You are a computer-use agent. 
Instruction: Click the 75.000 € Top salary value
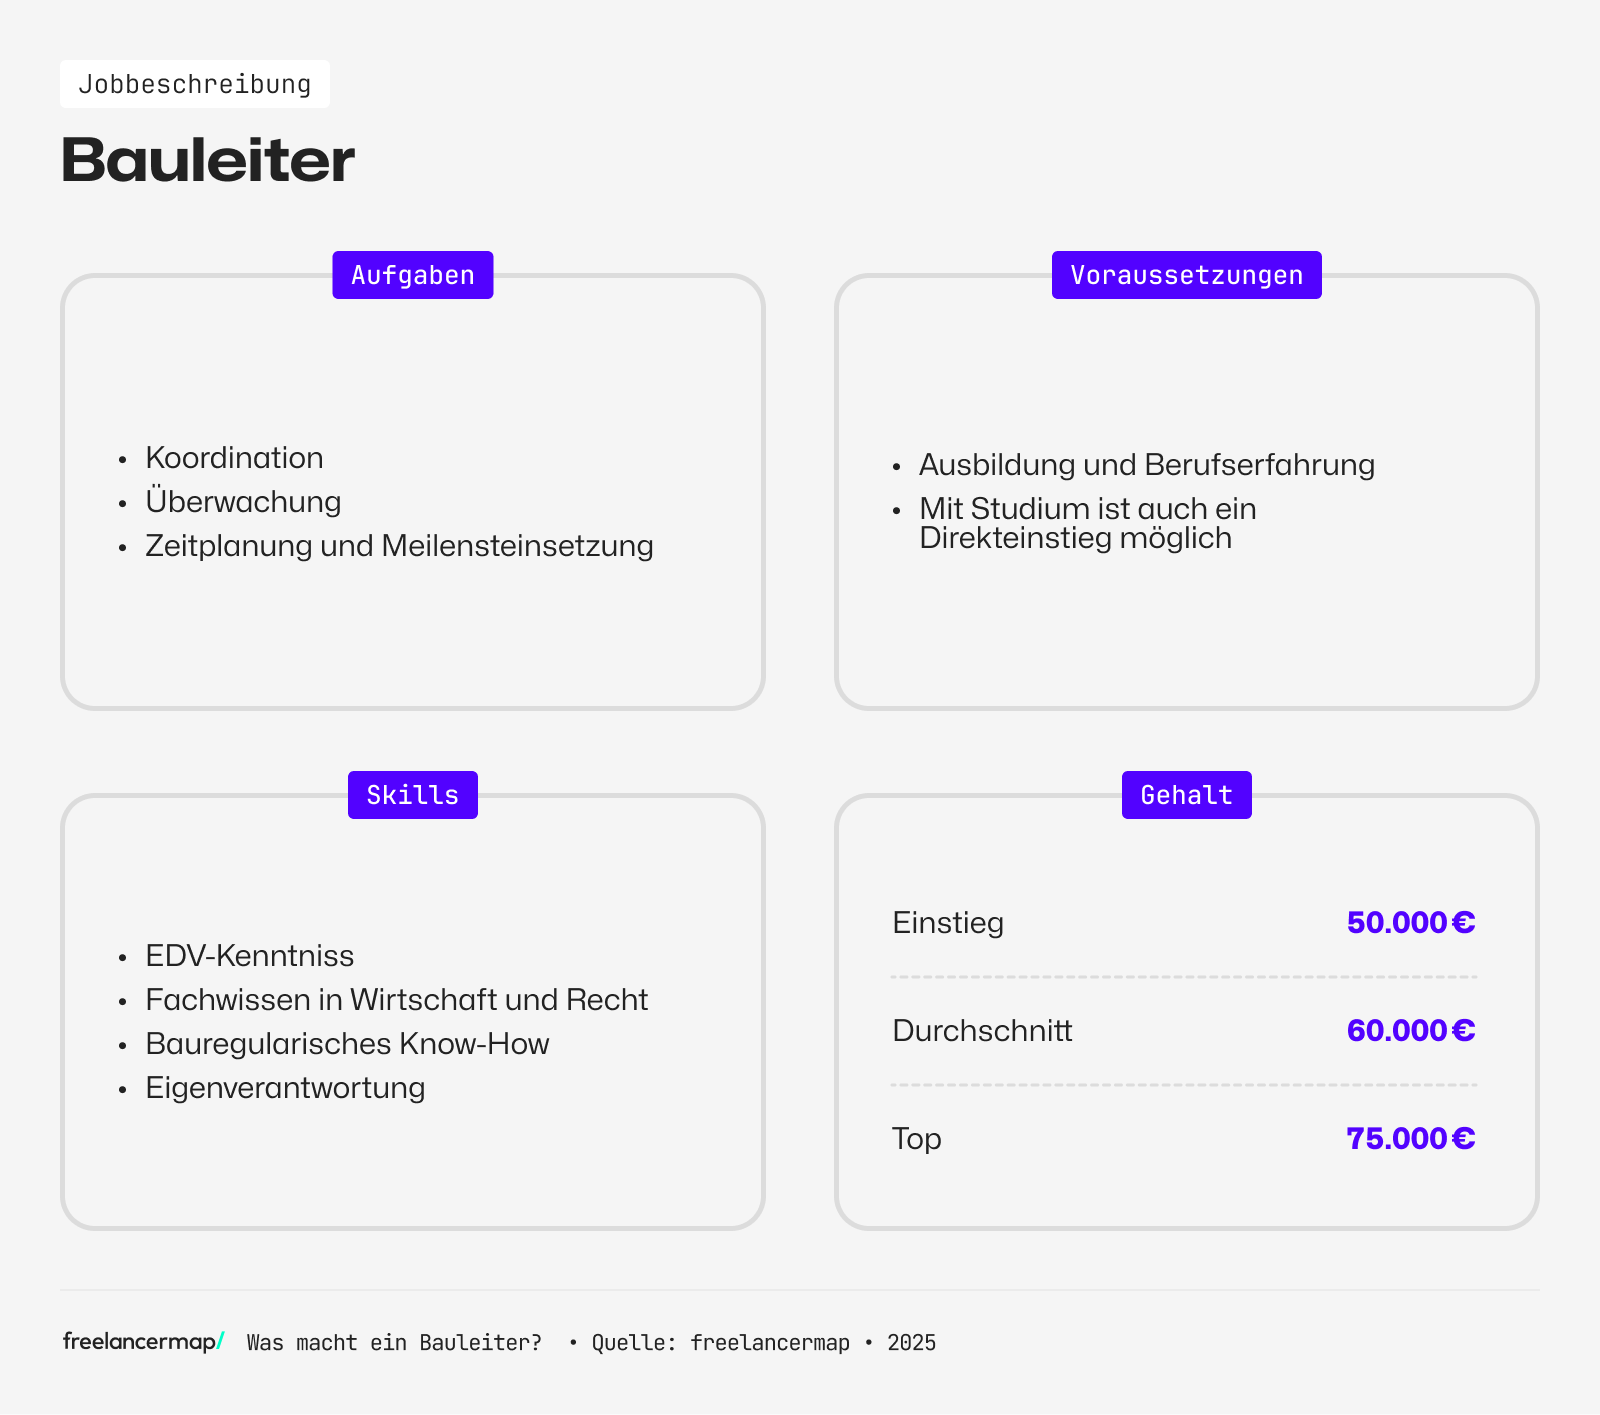(1410, 1138)
